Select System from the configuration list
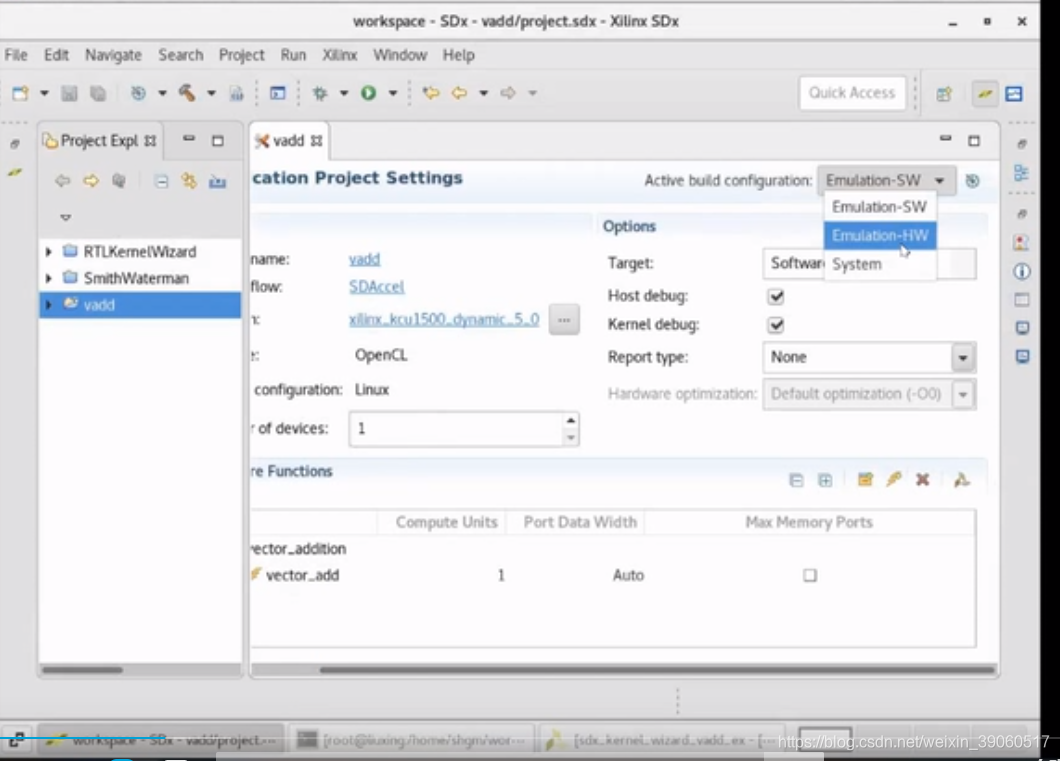Viewport: 1060px width, 761px height. click(880, 264)
